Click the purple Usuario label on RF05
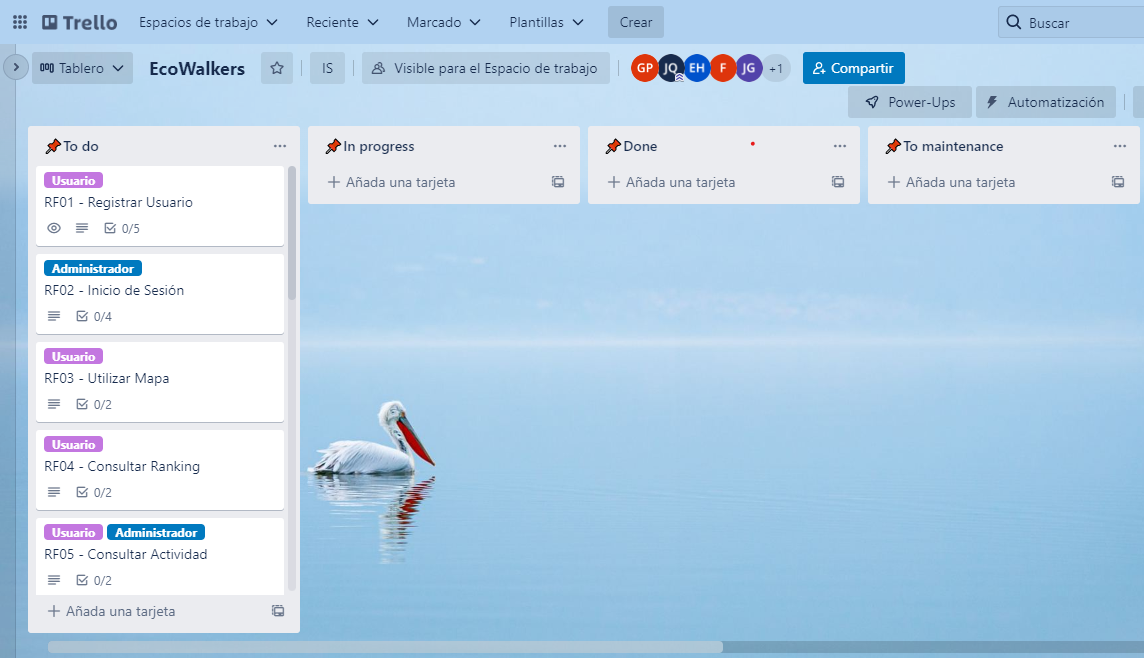 tap(74, 533)
